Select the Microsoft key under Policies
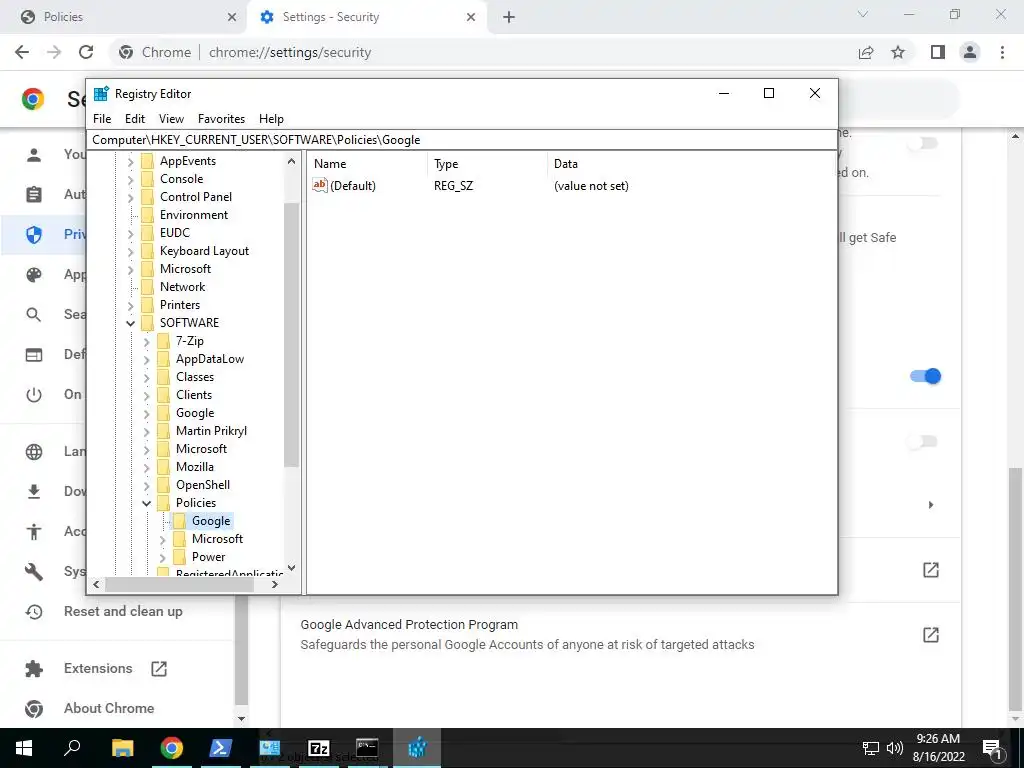Screen dimensions: 1024x768 pos(217,539)
